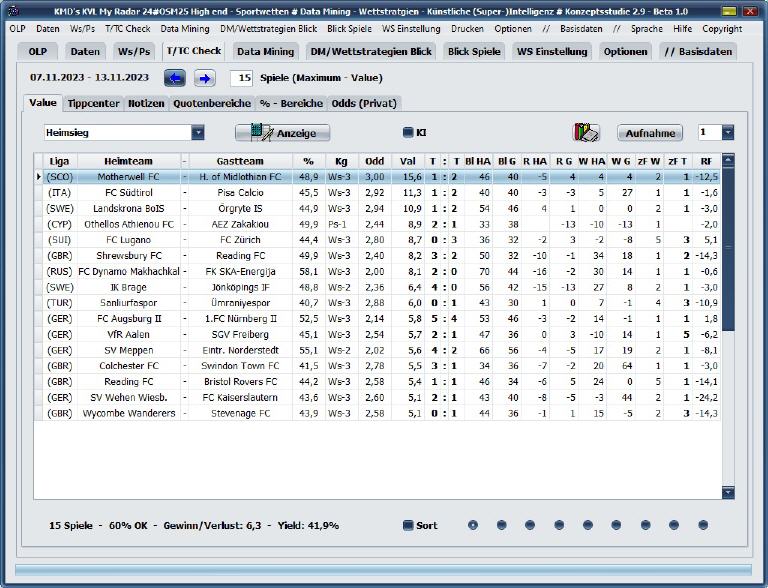
Task: Select the FC Südtirol row
Action: (377, 193)
